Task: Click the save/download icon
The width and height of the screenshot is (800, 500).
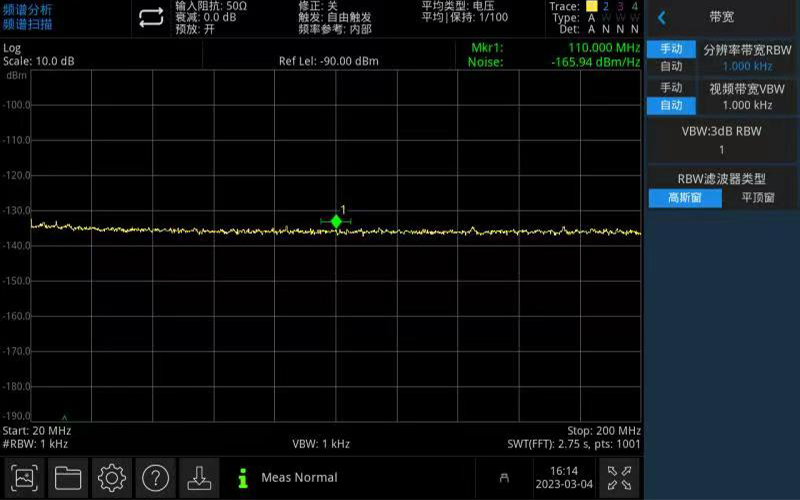Action: (200, 478)
